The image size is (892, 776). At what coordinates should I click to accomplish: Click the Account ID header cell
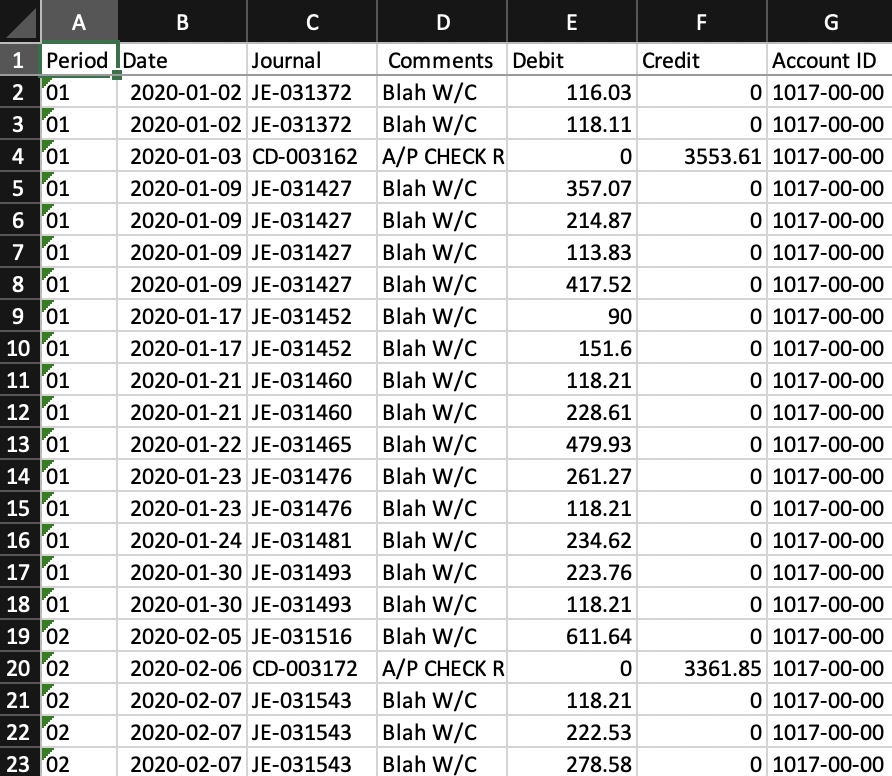830,59
